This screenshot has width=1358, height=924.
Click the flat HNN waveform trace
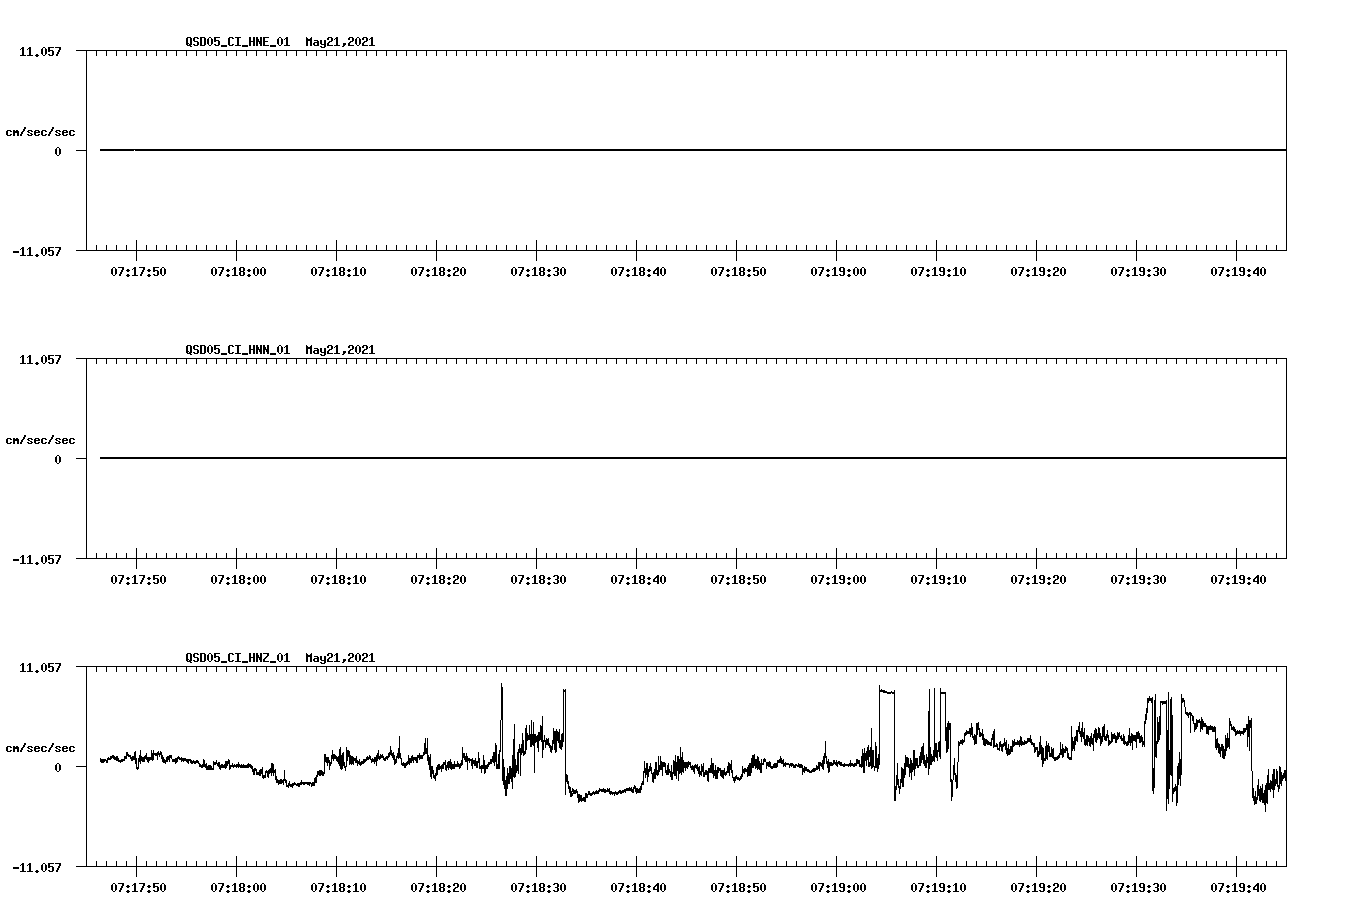600,458
